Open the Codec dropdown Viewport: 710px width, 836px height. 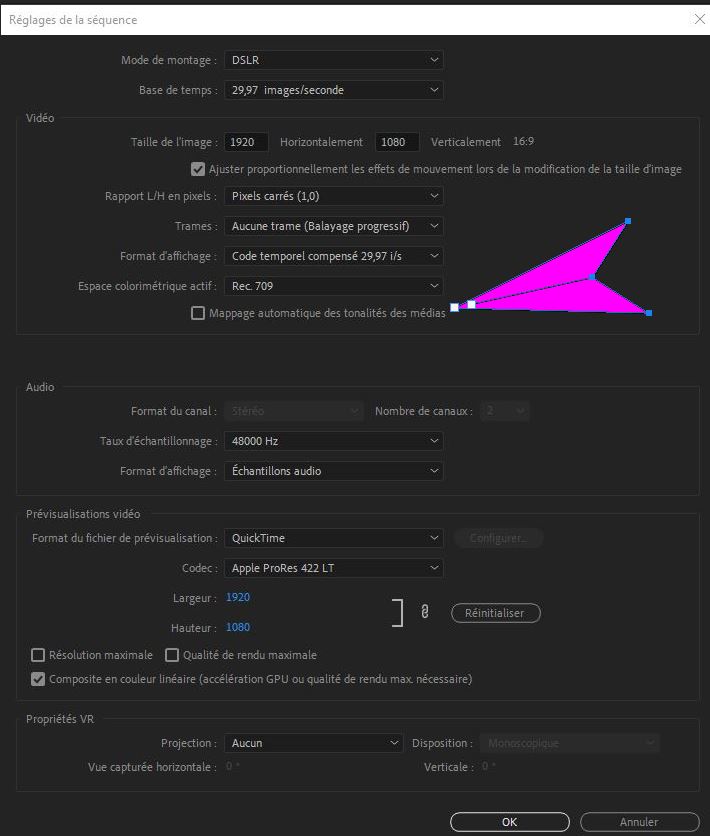coord(333,568)
